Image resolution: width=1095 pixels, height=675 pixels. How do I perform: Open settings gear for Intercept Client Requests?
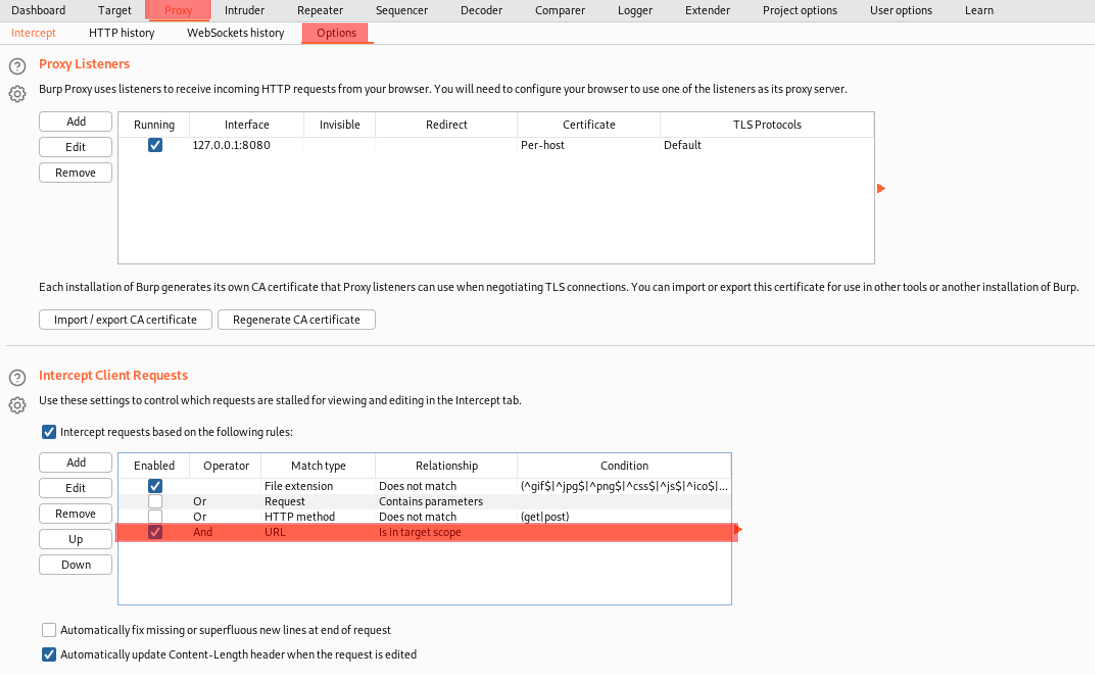pyautogui.click(x=17, y=405)
